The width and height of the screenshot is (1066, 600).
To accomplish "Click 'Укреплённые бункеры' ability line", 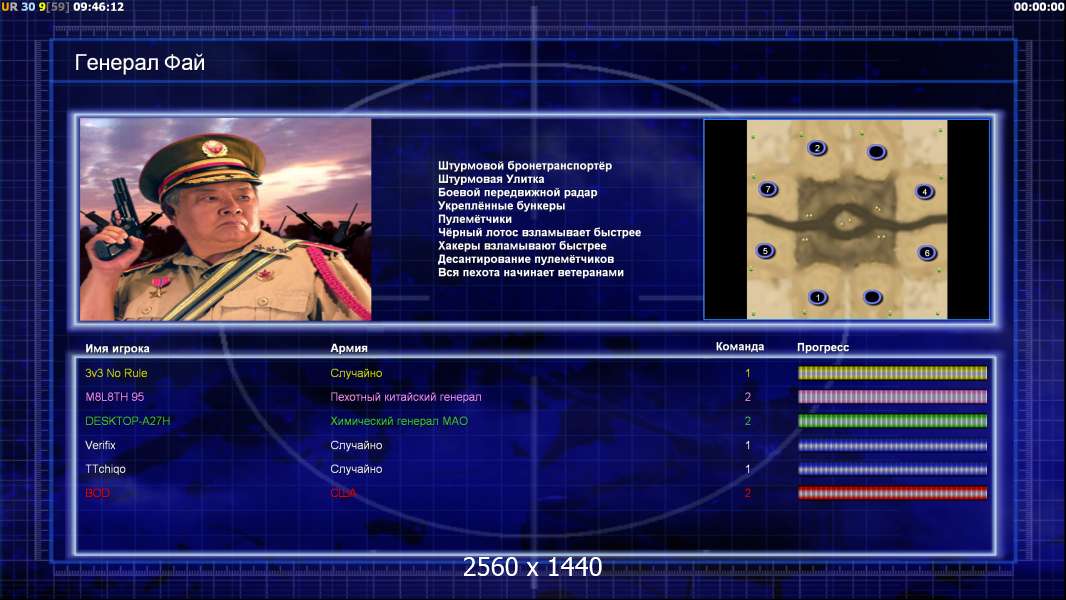I will coord(501,205).
